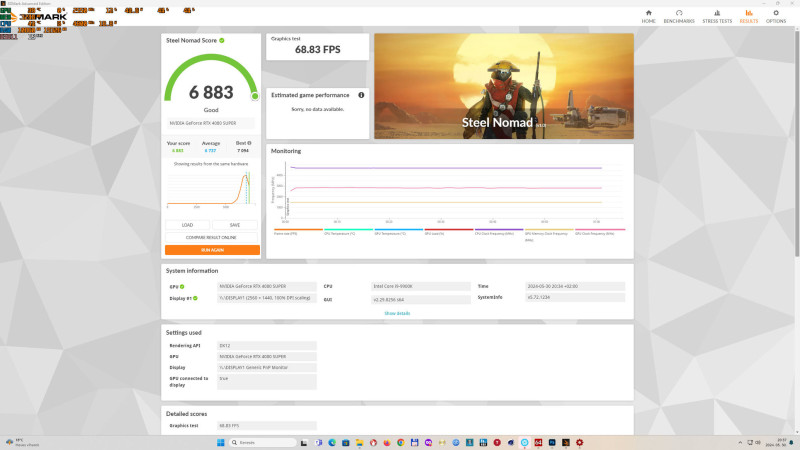Open the Benchmarks tab

coord(679,16)
